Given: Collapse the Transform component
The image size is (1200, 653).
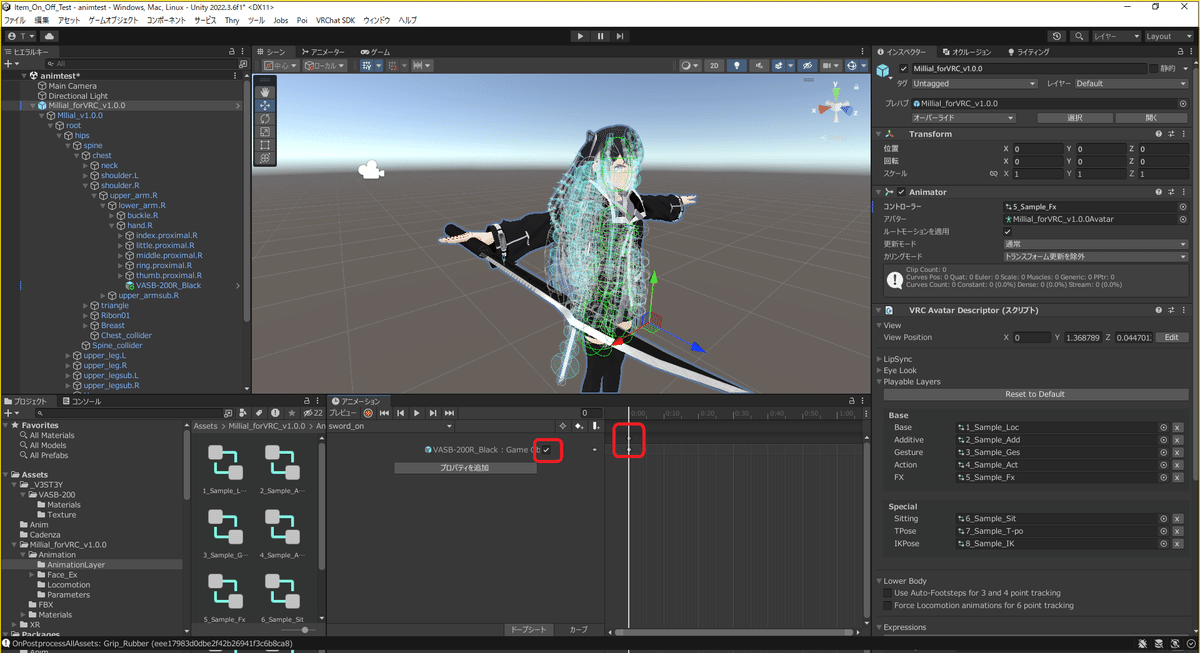Looking at the screenshot, I should coord(881,134).
